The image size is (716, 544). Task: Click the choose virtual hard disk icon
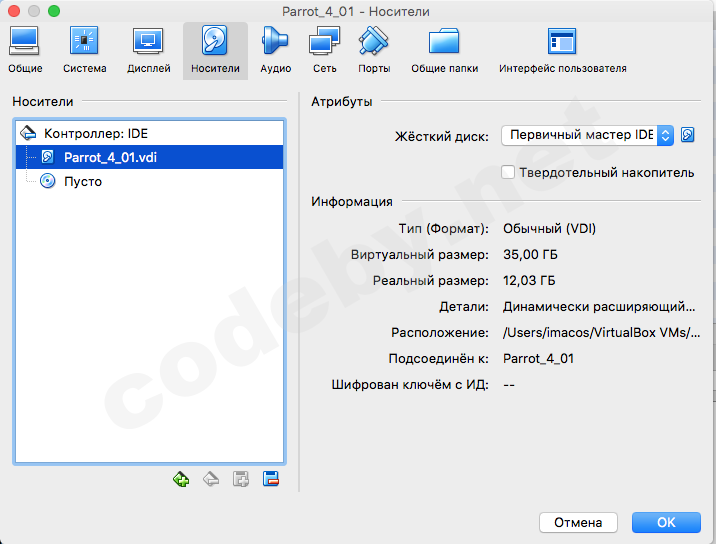point(688,135)
